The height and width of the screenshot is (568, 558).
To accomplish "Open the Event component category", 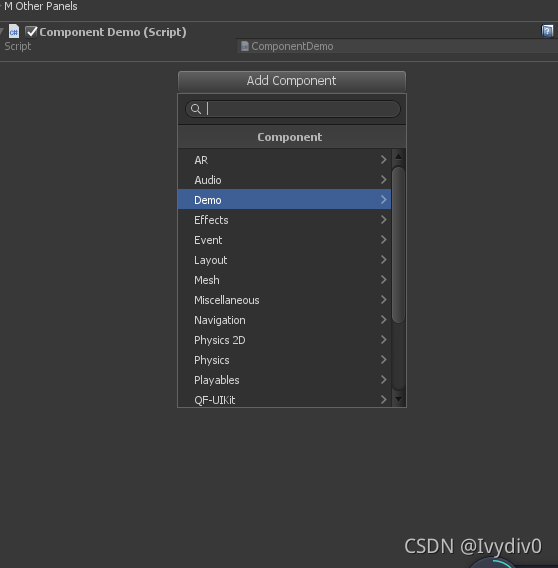I will point(284,240).
